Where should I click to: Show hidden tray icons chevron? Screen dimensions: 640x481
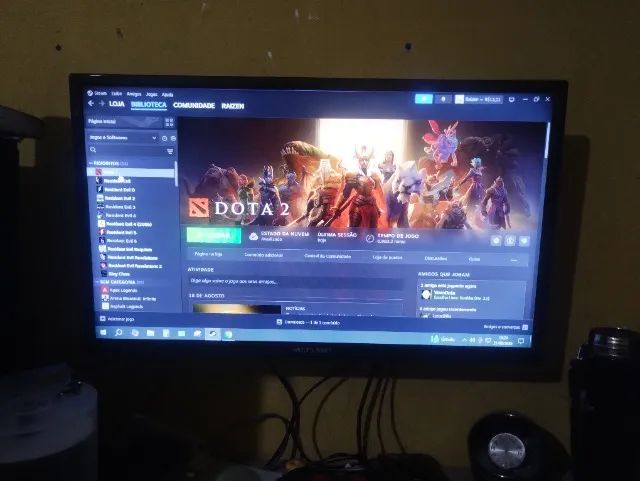pos(464,340)
